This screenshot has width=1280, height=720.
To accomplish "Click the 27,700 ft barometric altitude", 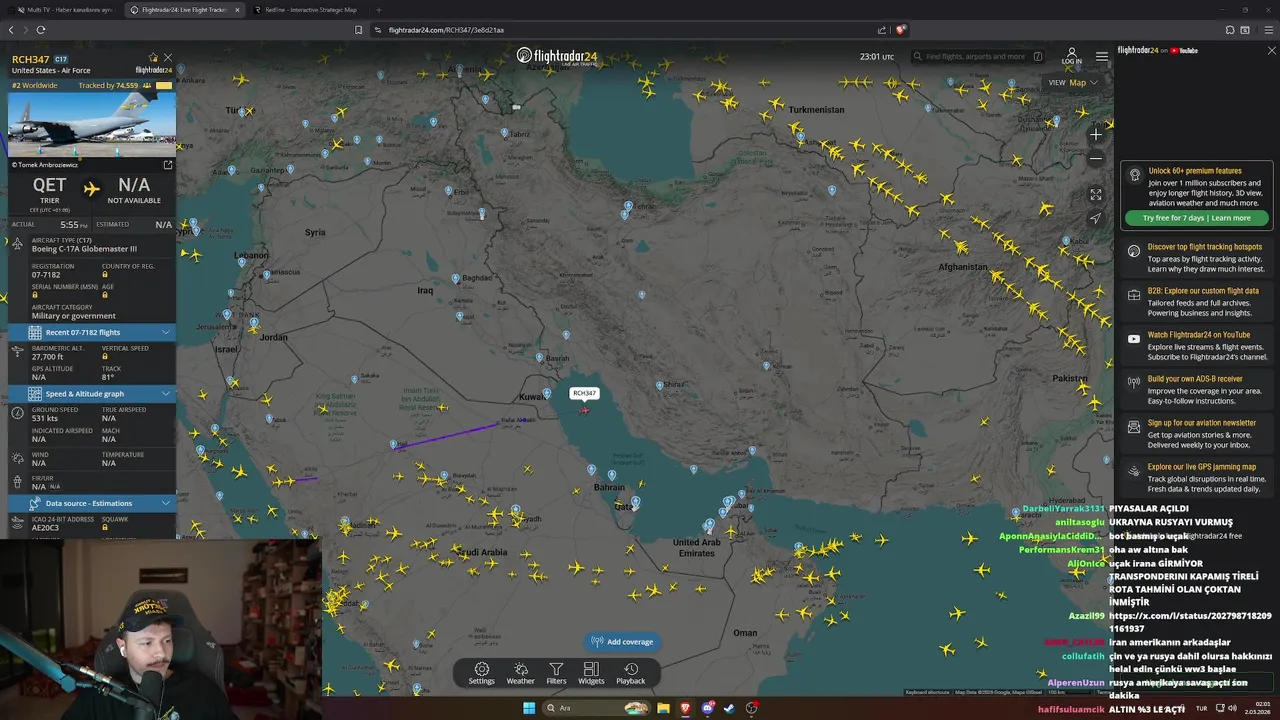I will click(47, 356).
